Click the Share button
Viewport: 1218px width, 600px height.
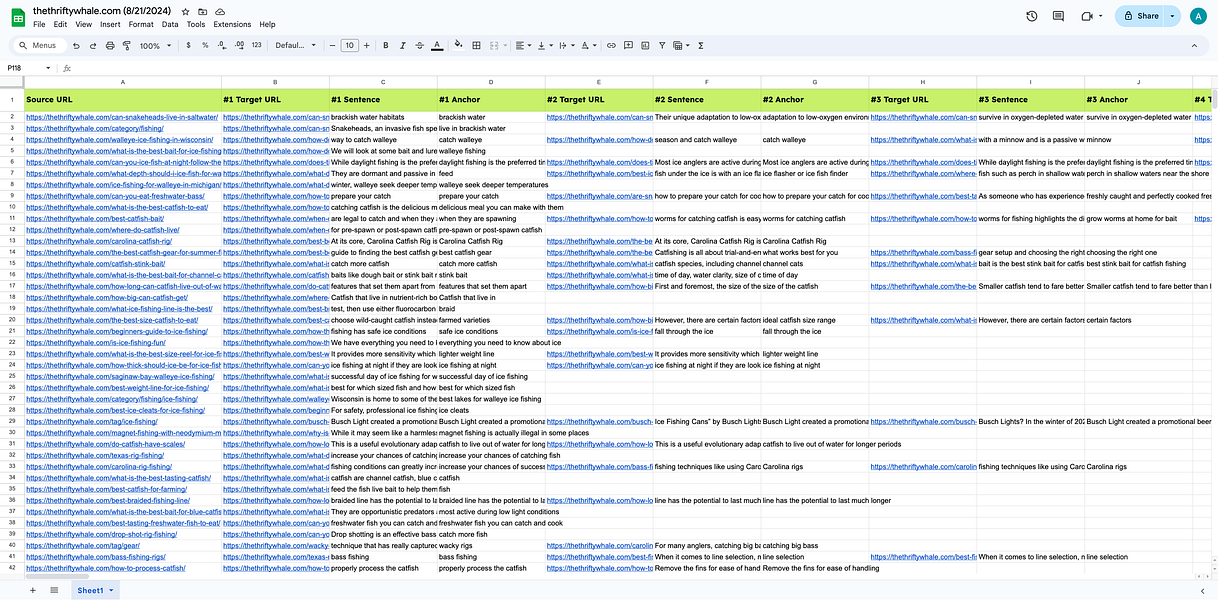click(1139, 16)
